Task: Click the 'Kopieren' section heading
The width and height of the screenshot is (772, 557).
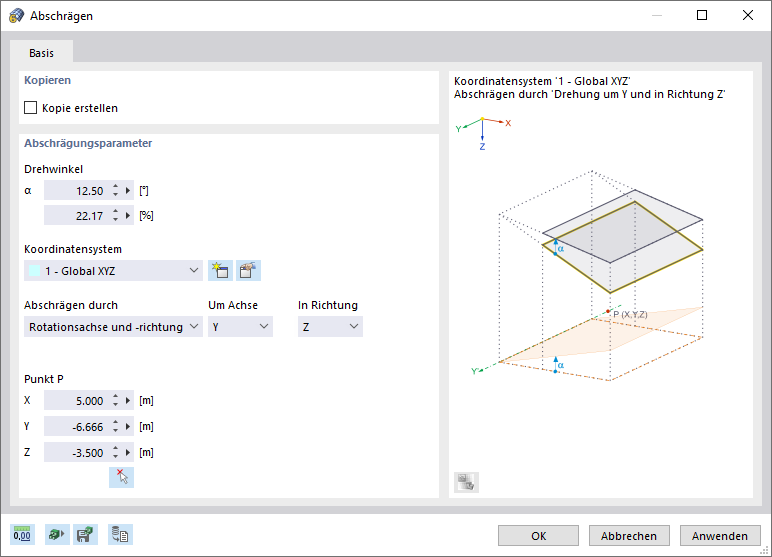Action: pos(47,80)
